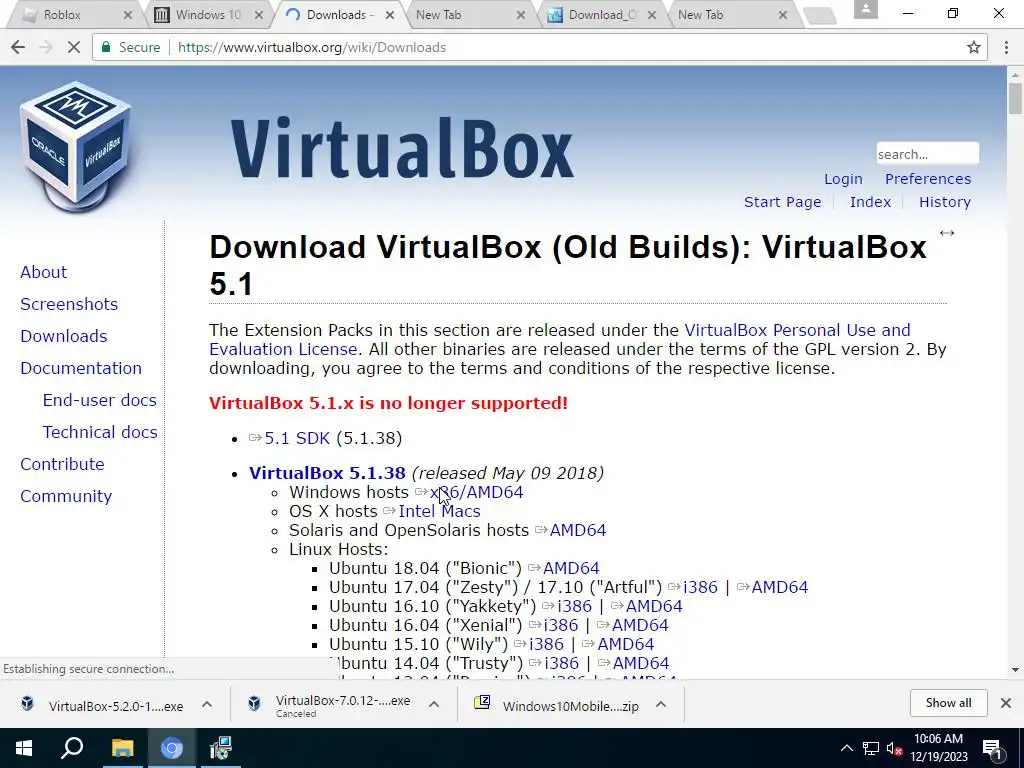Stop page loading with the X button
Screen dimensions: 1024x768
(x=74, y=47)
